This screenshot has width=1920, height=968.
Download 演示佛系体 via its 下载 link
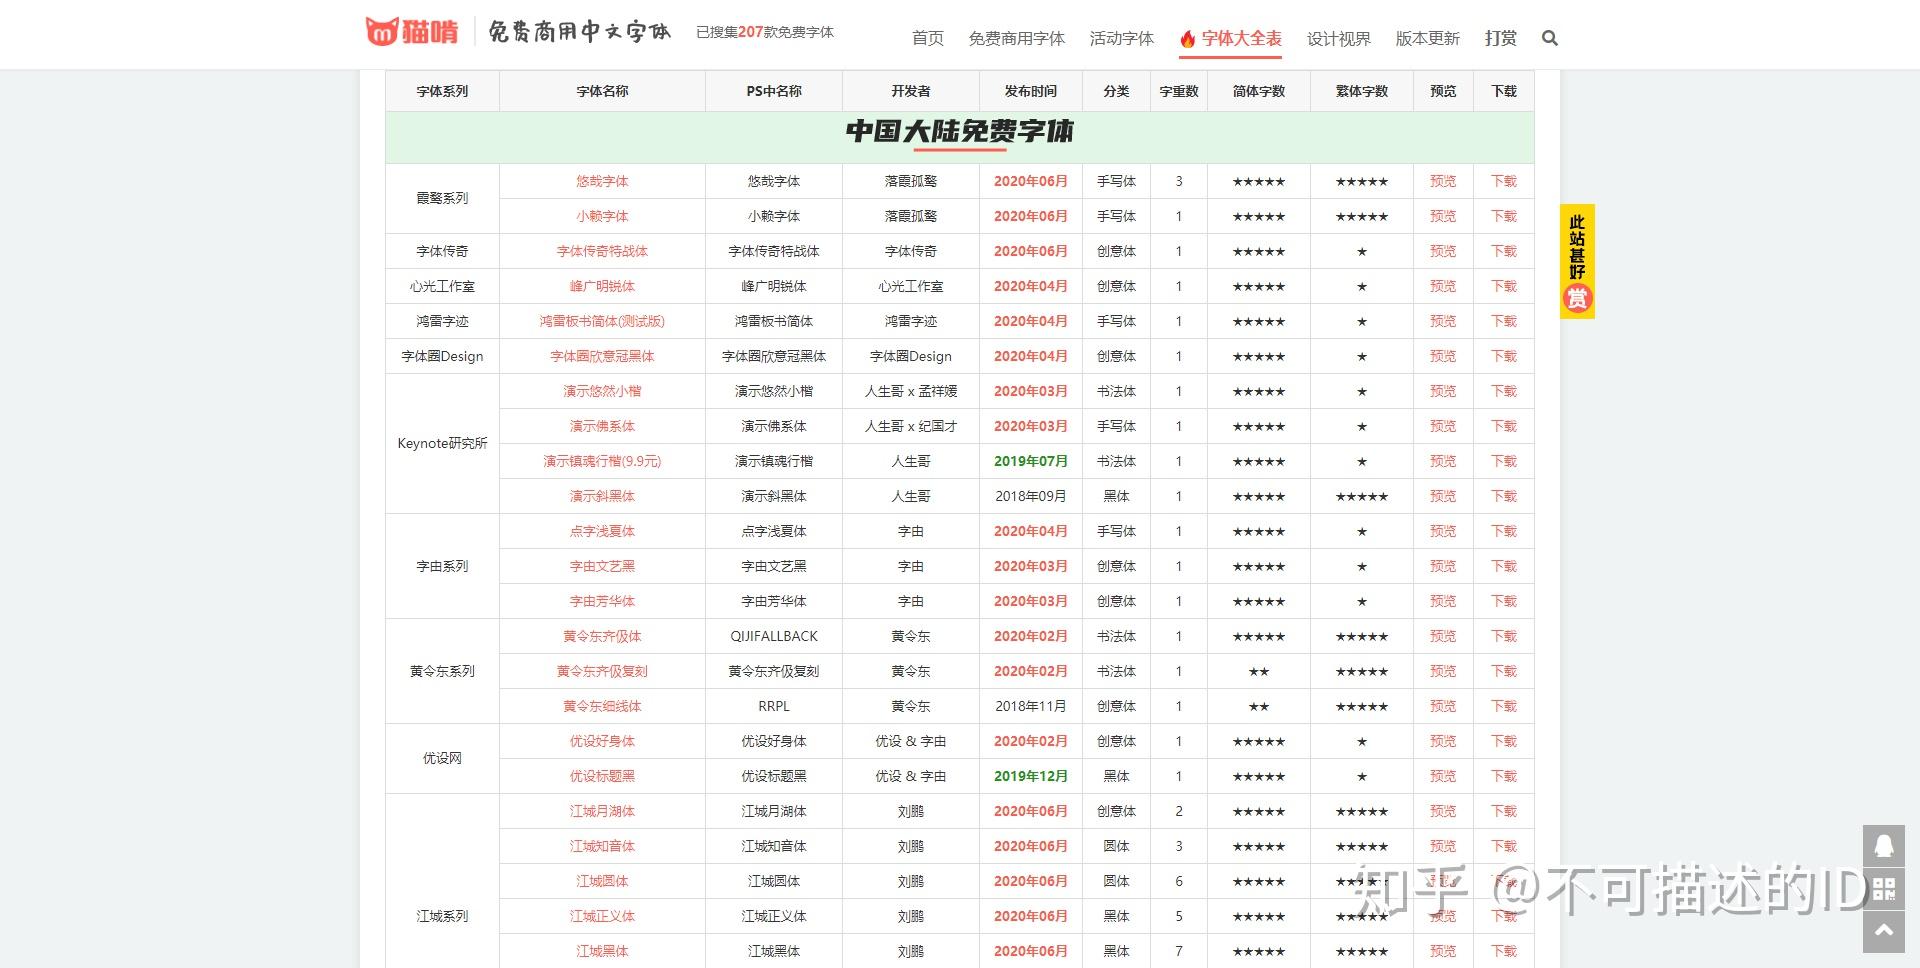pos(1504,426)
